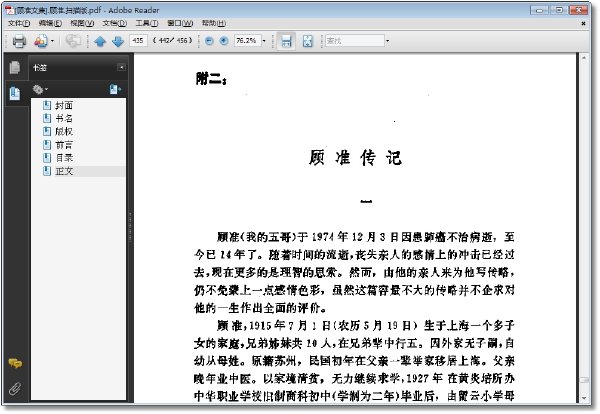Image resolution: width=600 pixels, height=414 pixels.
Task: Click the zoom percentage field 76.2%
Action: click(x=248, y=40)
